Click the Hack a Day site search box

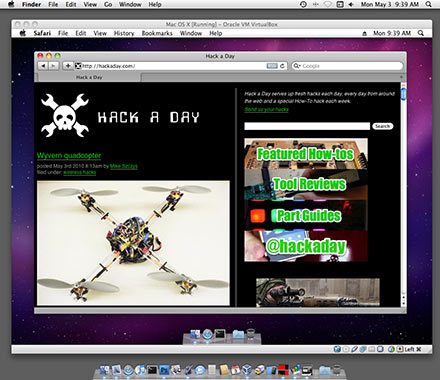[x=307, y=126]
